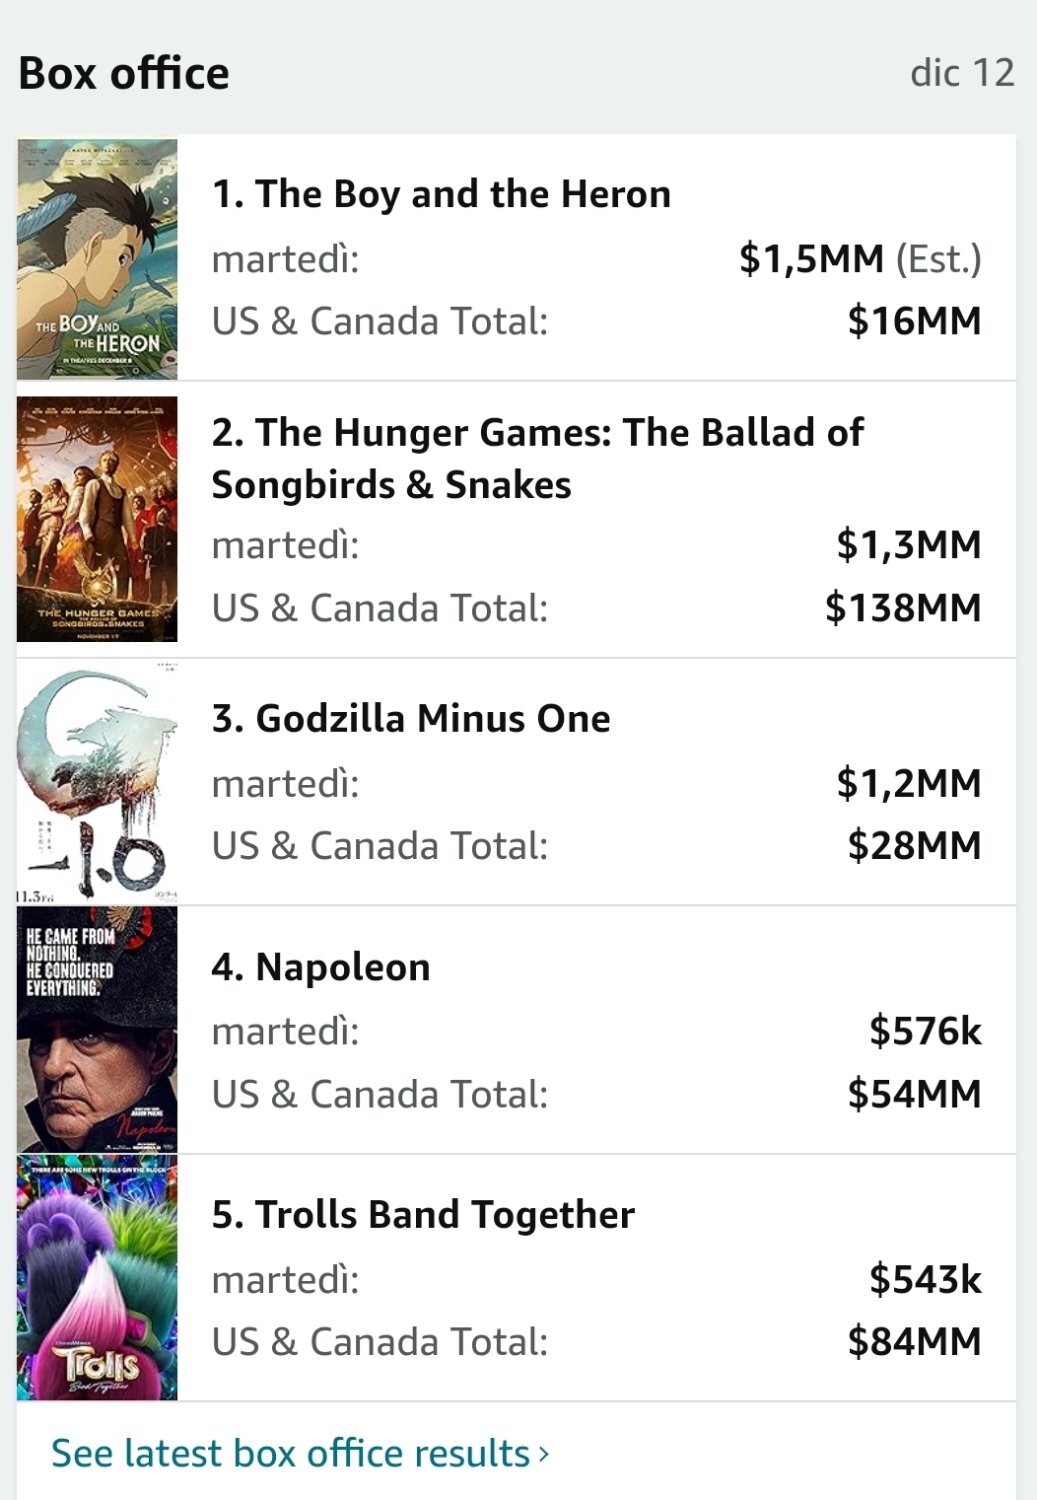The height and width of the screenshot is (1500, 1037).
Task: Click 'See latest box office results' link
Action: 290,1453
